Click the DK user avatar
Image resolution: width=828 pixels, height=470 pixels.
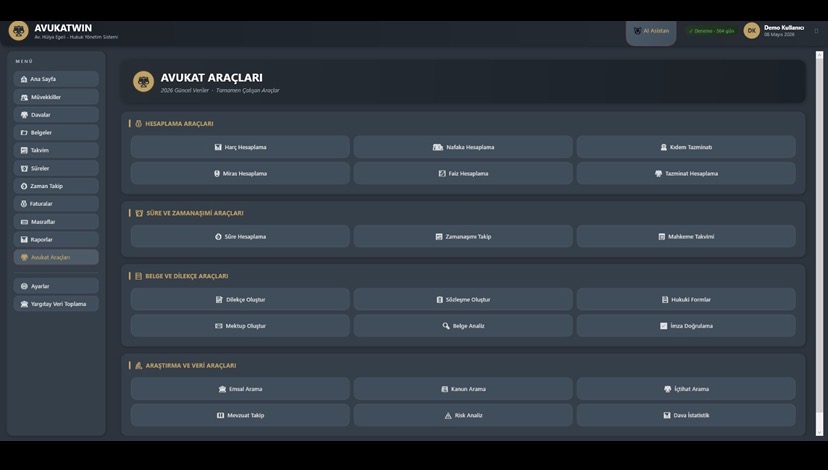point(751,31)
